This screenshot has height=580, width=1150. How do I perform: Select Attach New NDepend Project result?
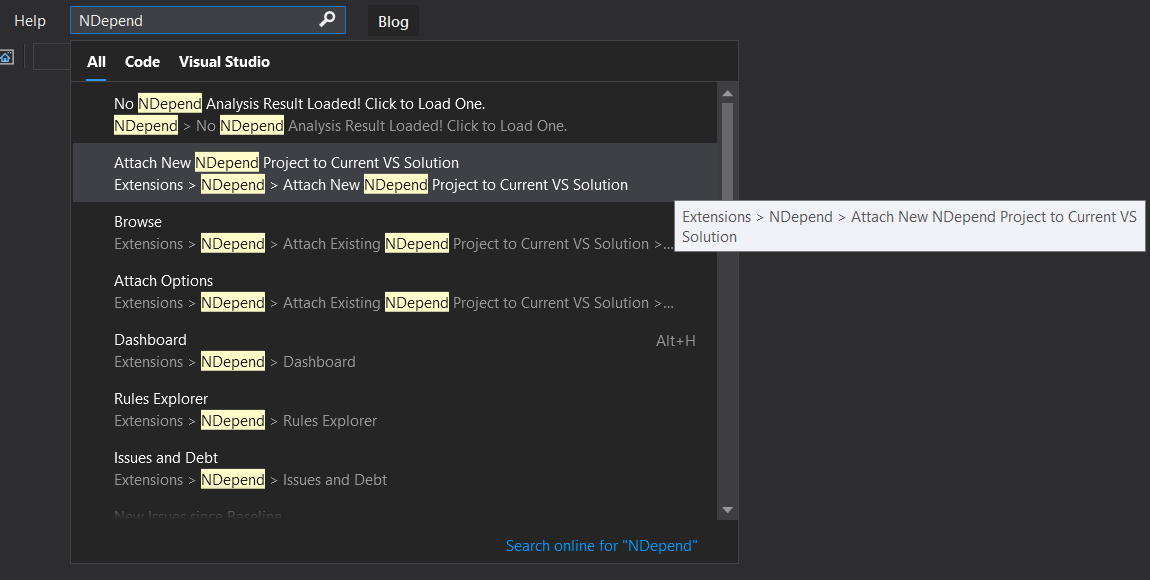tap(395, 173)
